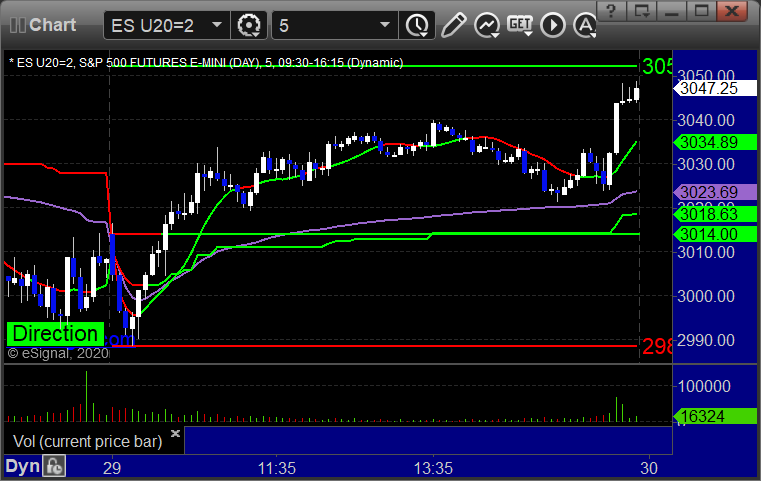Click the 2990.00 price axis label

(706, 341)
